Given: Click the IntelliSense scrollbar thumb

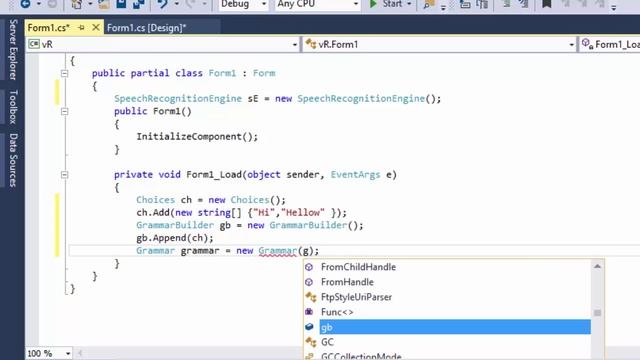Looking at the screenshot, I should [598, 313].
